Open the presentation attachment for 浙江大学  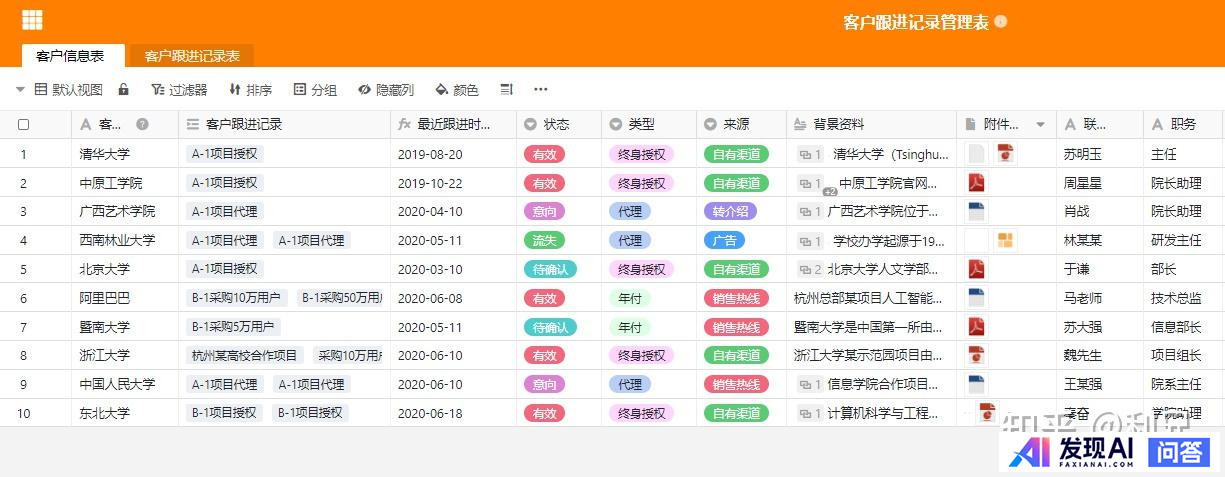click(x=976, y=355)
